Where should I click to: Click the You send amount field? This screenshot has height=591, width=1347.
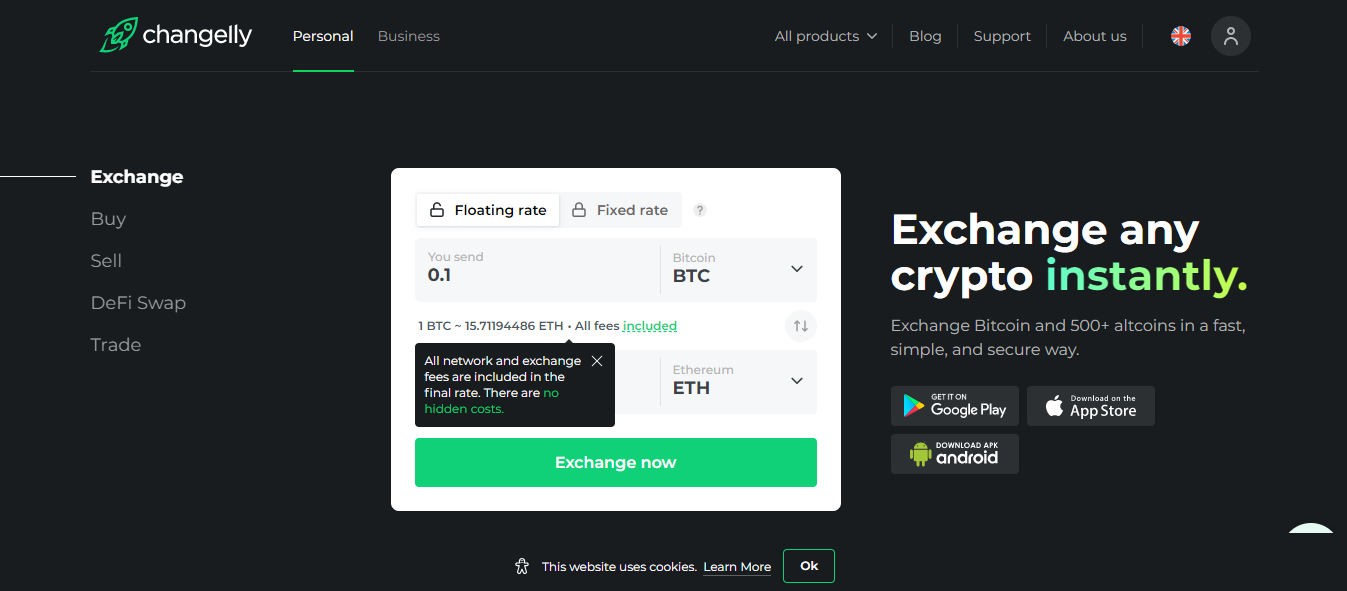(538, 269)
